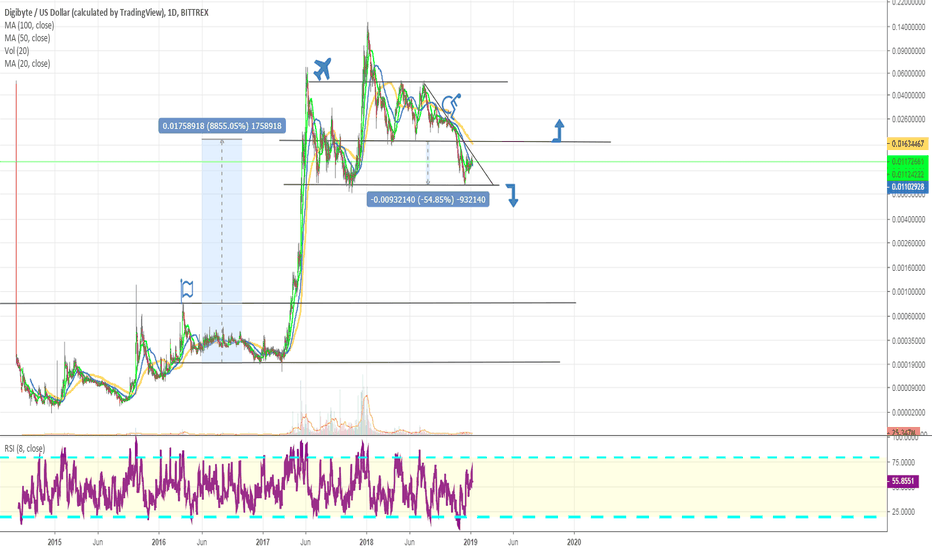Select the MA (20, close) indicator label
This screenshot has width=932, height=550.
(27, 64)
